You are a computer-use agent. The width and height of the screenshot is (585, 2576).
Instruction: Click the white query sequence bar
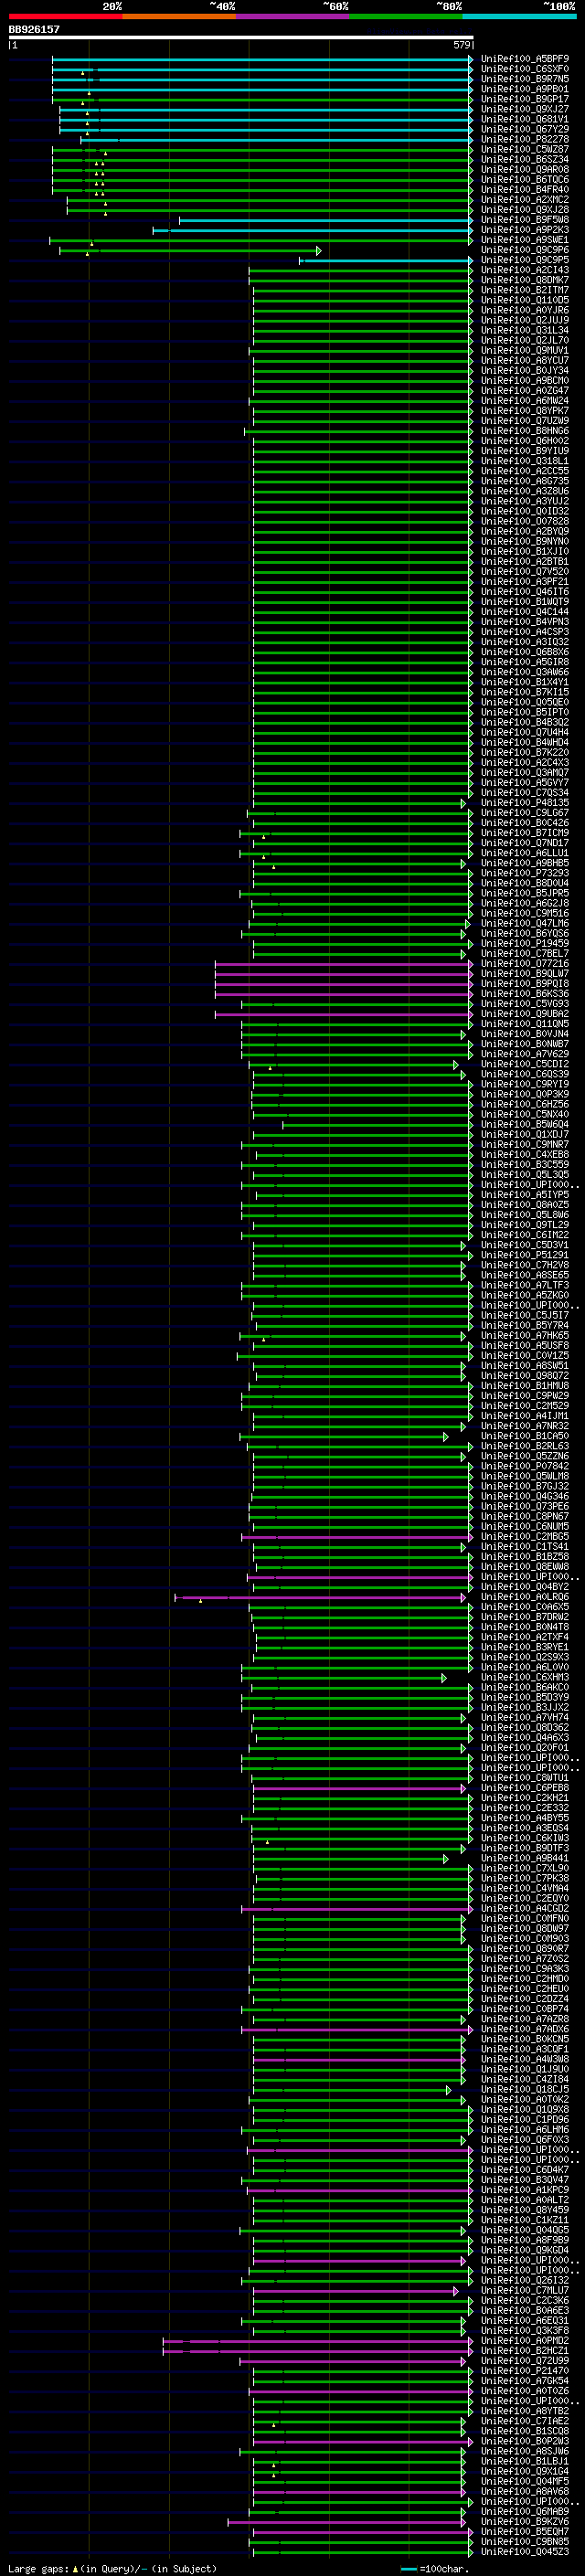[241, 37]
